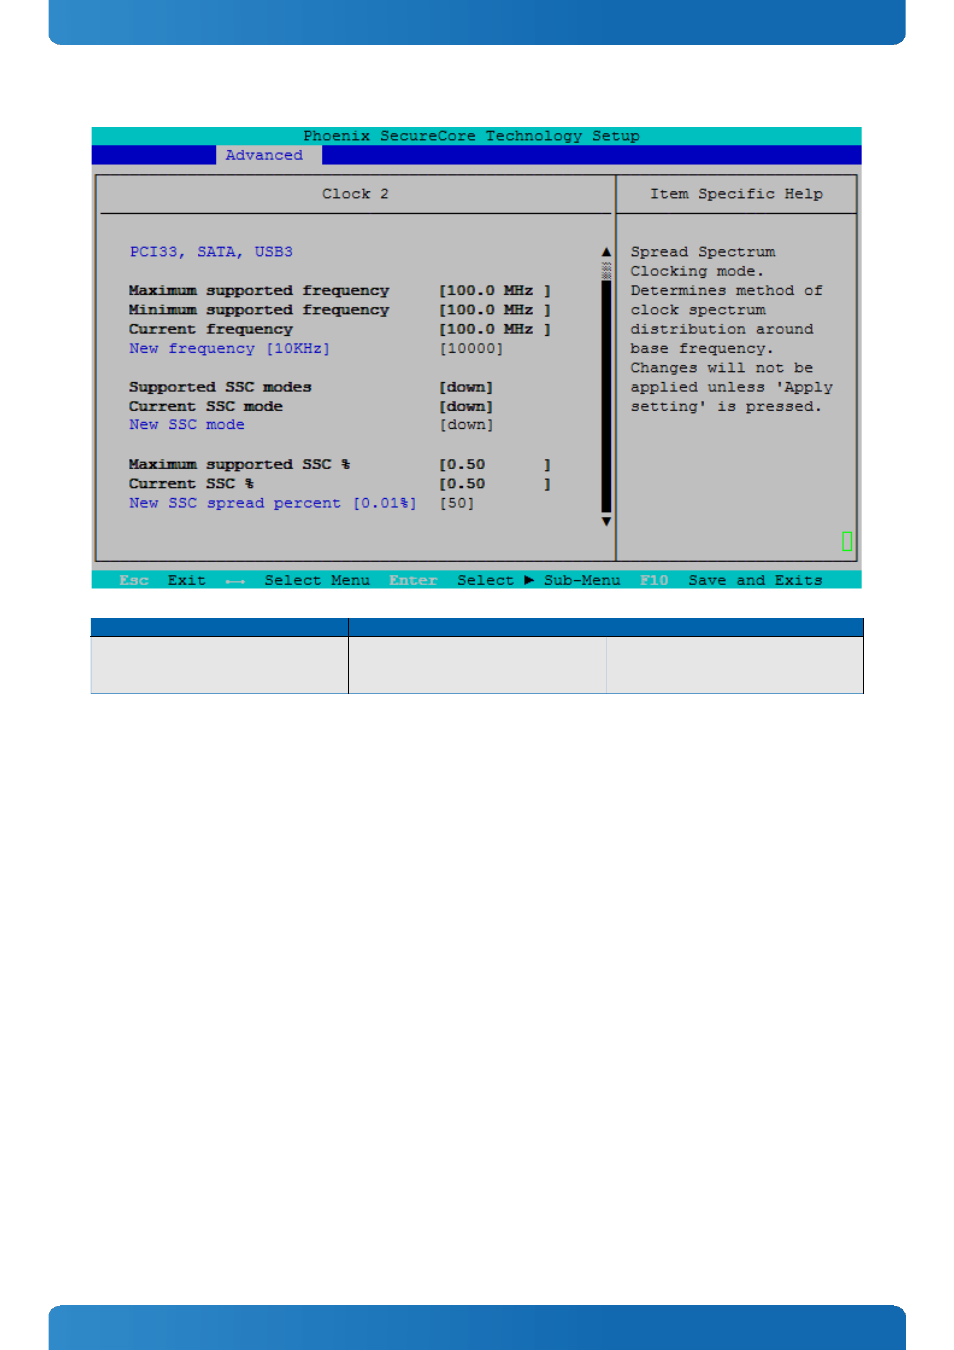
Task: Click the Select Menu arrows hint
Action: 298,580
